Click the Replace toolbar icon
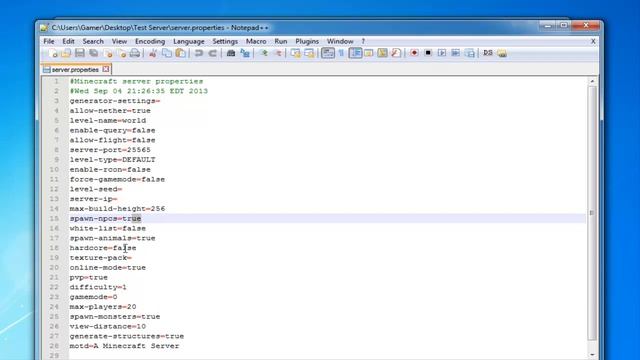The height and width of the screenshot is (360, 640). [245, 53]
